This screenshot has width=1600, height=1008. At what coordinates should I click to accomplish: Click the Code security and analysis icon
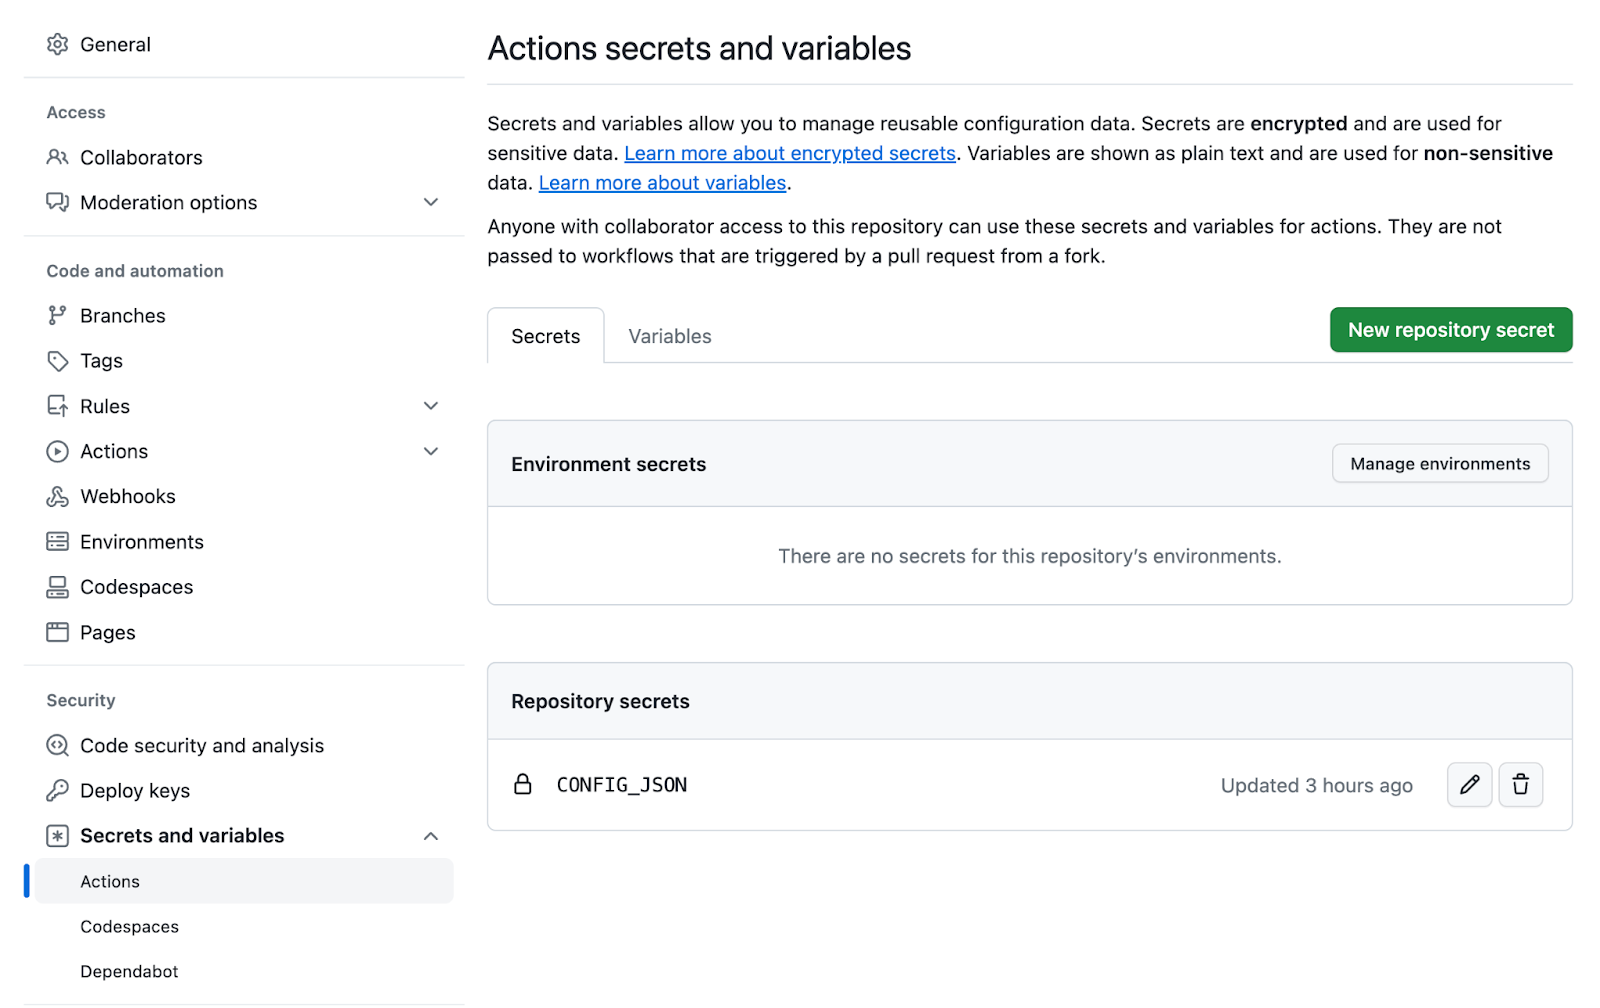58,746
